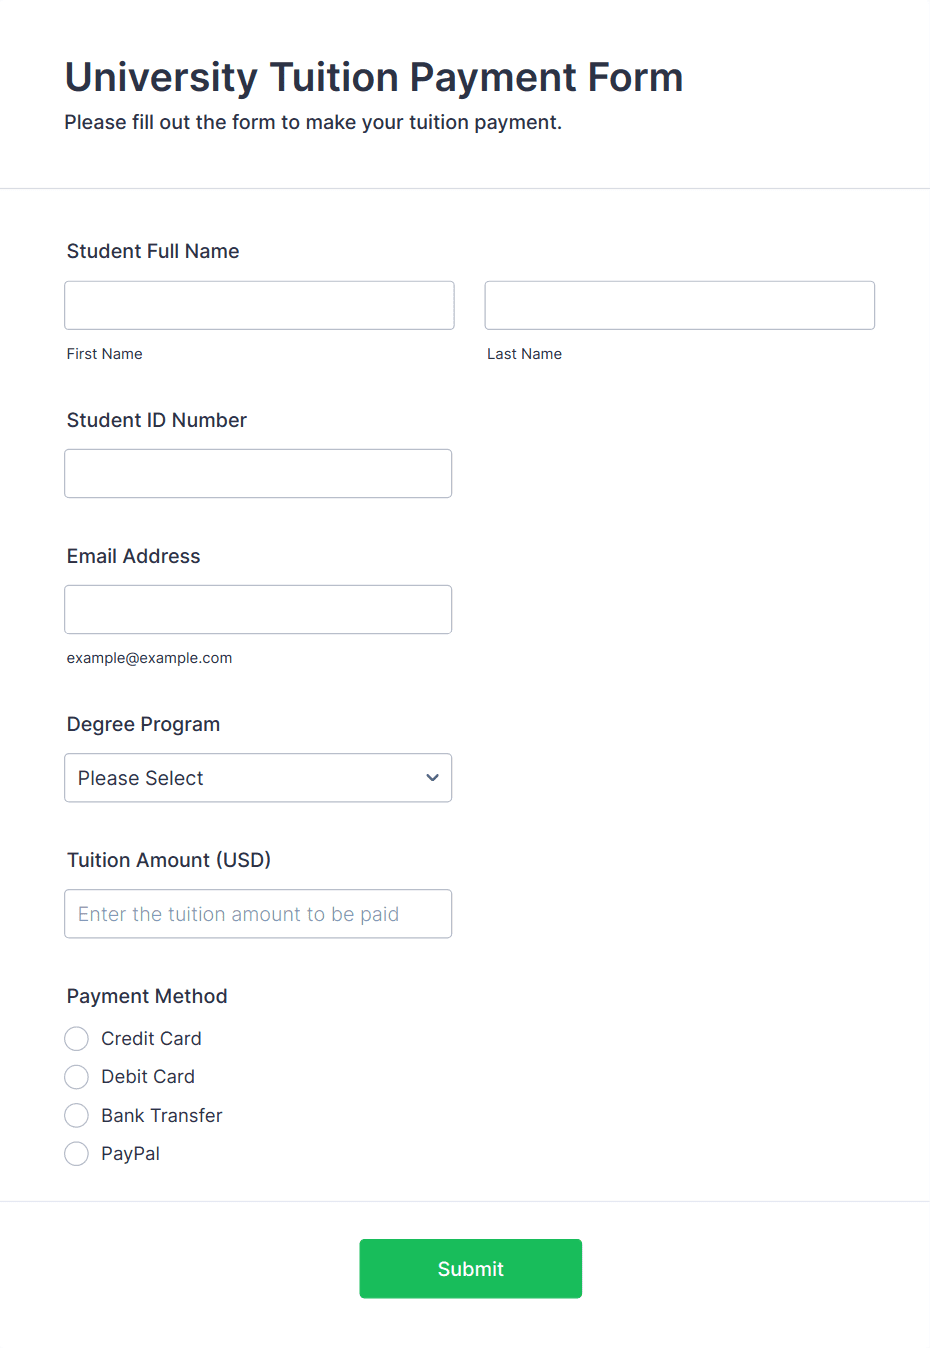This screenshot has height=1348, width=930.
Task: Click the First Name input field
Action: click(x=259, y=305)
